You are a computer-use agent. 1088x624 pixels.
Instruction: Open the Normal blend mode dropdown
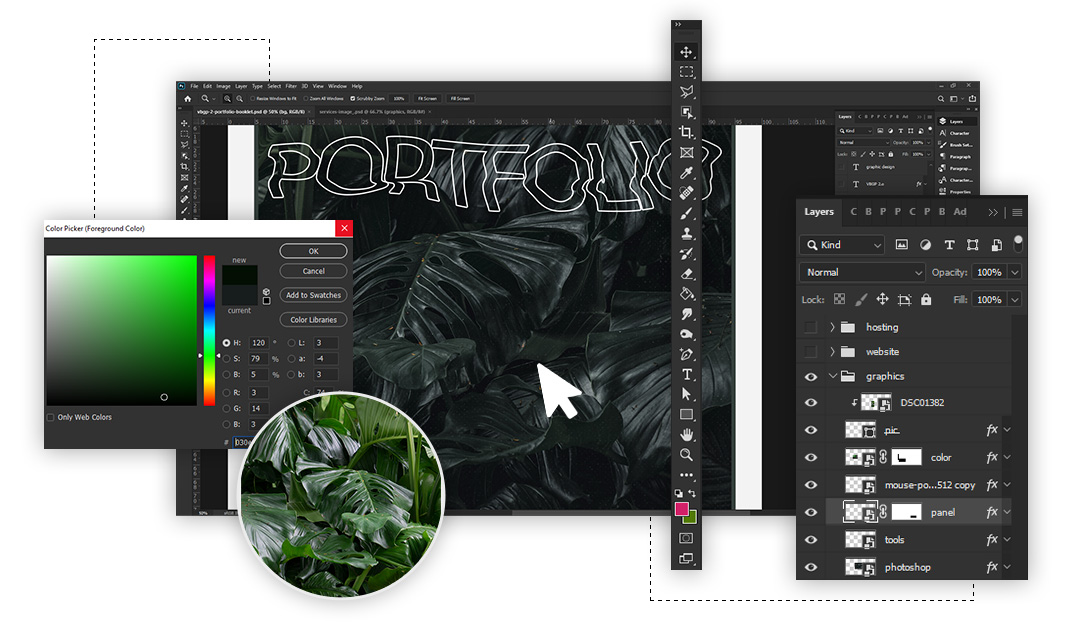(x=860, y=272)
